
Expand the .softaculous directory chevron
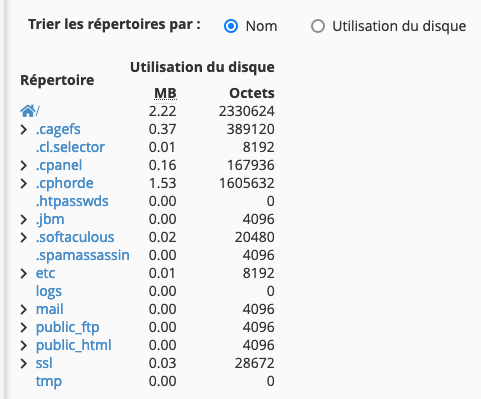point(24,237)
